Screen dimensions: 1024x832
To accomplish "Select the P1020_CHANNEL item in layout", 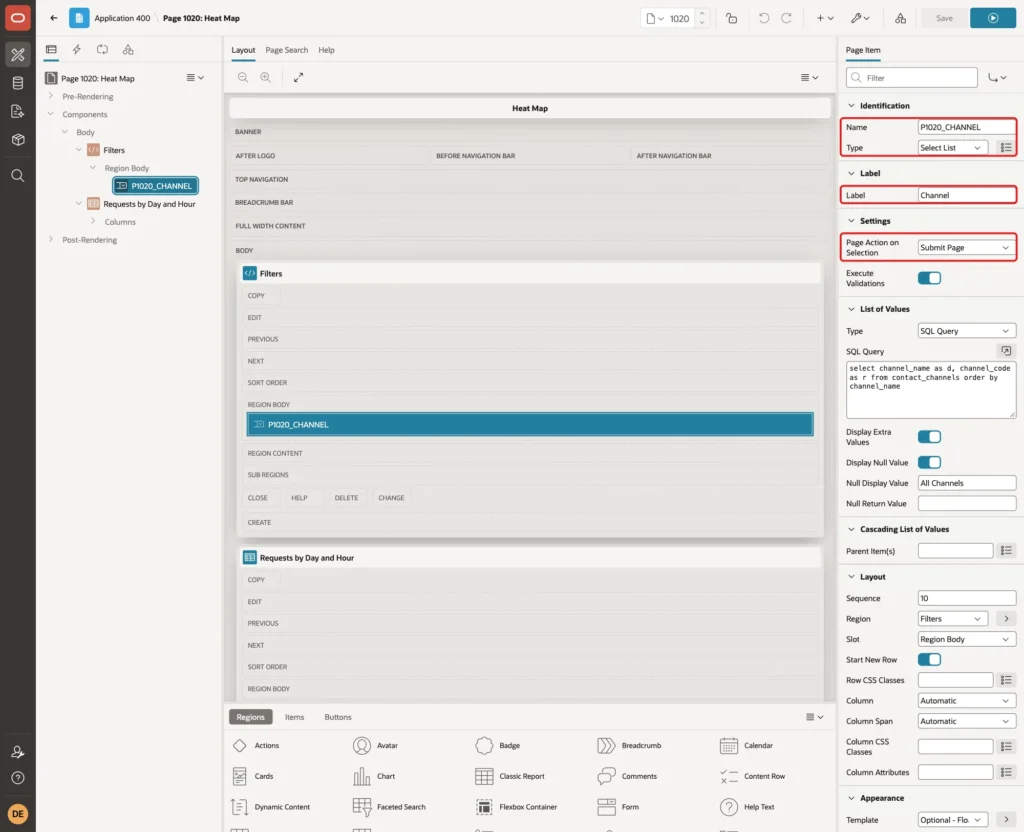I will [x=530, y=424].
